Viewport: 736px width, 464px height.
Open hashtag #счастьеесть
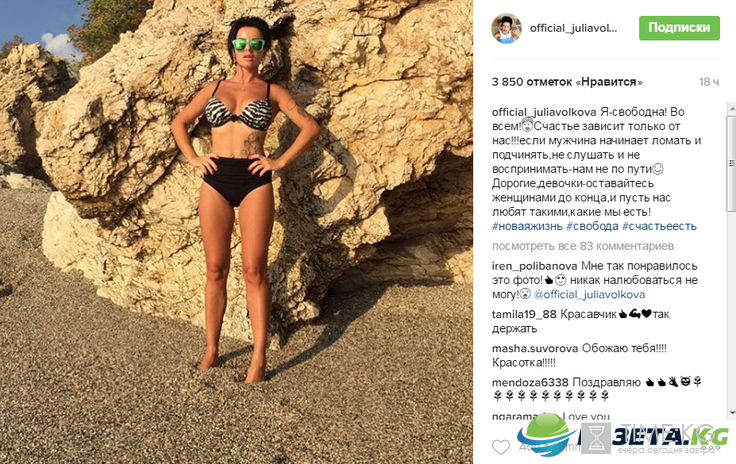659,226
